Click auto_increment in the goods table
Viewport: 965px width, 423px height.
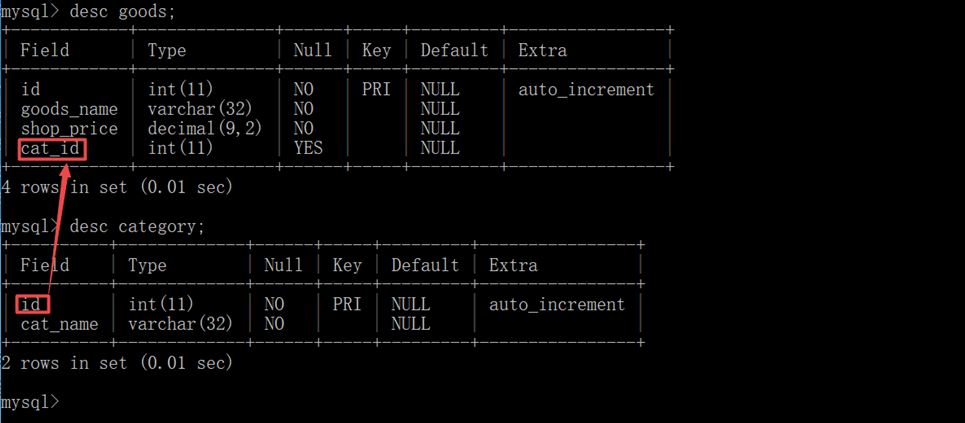(x=586, y=89)
